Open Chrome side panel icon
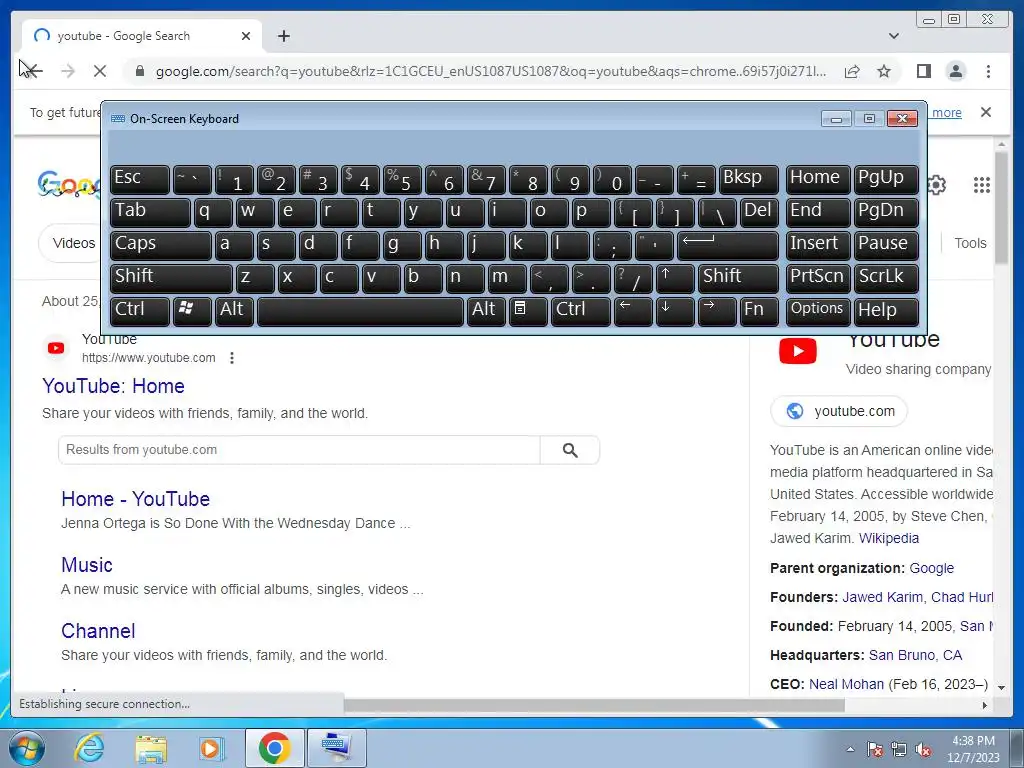The height and width of the screenshot is (768, 1024). pyautogui.click(x=923, y=71)
